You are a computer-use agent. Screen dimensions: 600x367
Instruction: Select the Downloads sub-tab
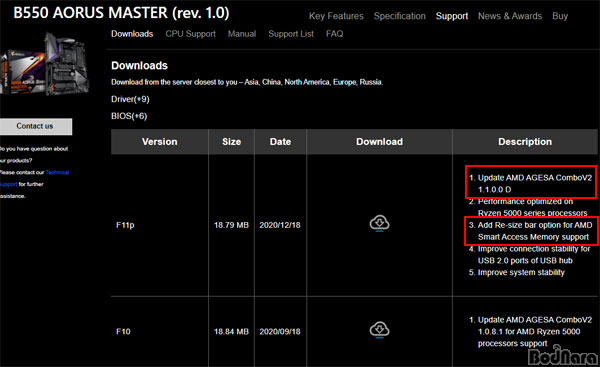pyautogui.click(x=132, y=34)
